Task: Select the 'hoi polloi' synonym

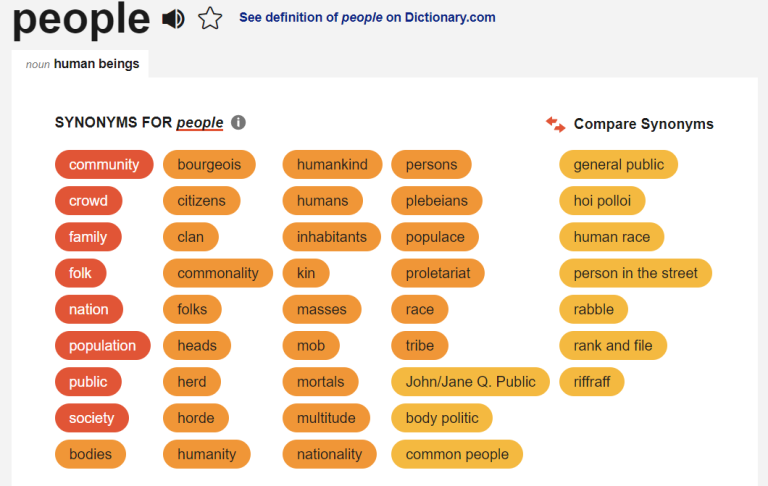Action: click(602, 200)
